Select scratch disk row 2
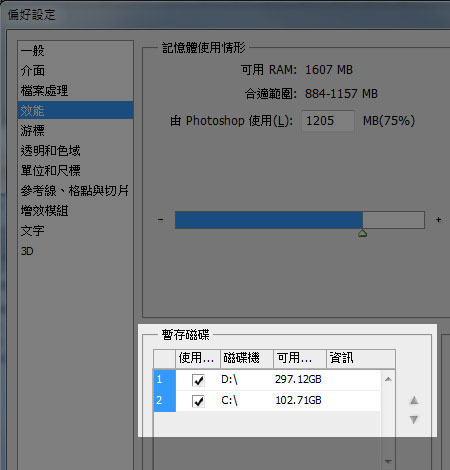The height and width of the screenshot is (470, 450). [x=164, y=401]
